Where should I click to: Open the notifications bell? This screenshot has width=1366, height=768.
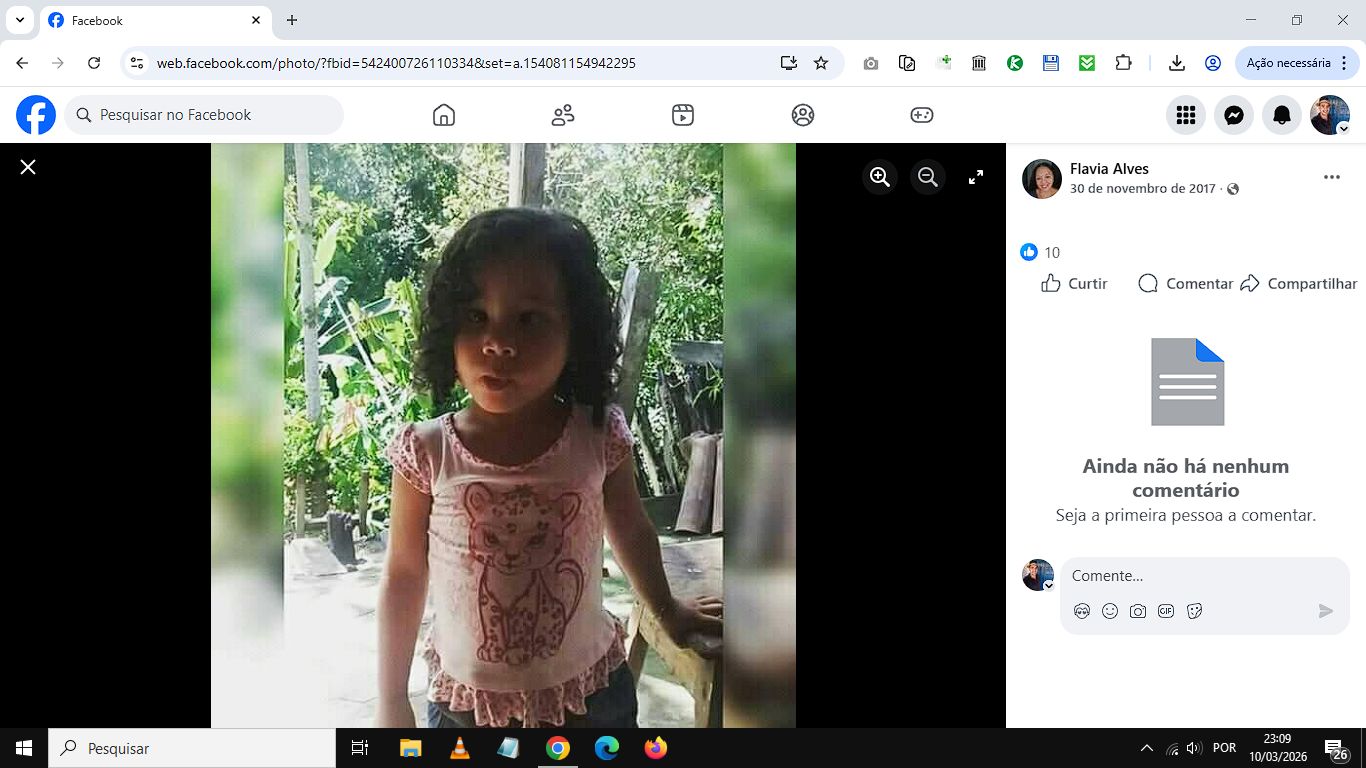click(x=1282, y=115)
